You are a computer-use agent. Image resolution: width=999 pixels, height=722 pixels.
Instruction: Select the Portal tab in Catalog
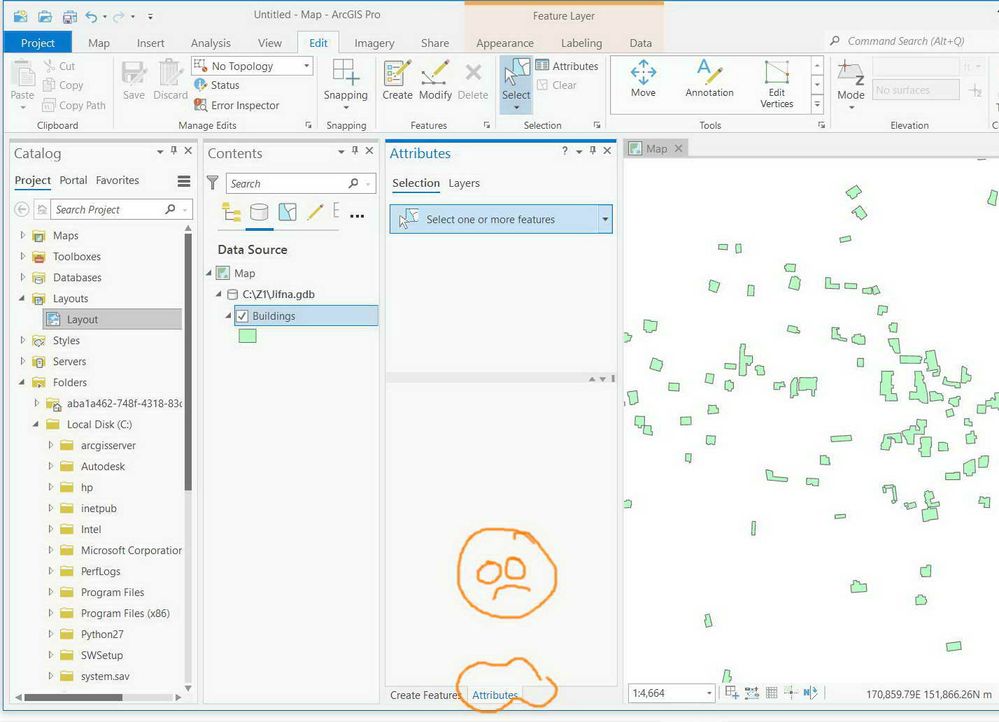pyautogui.click(x=73, y=180)
